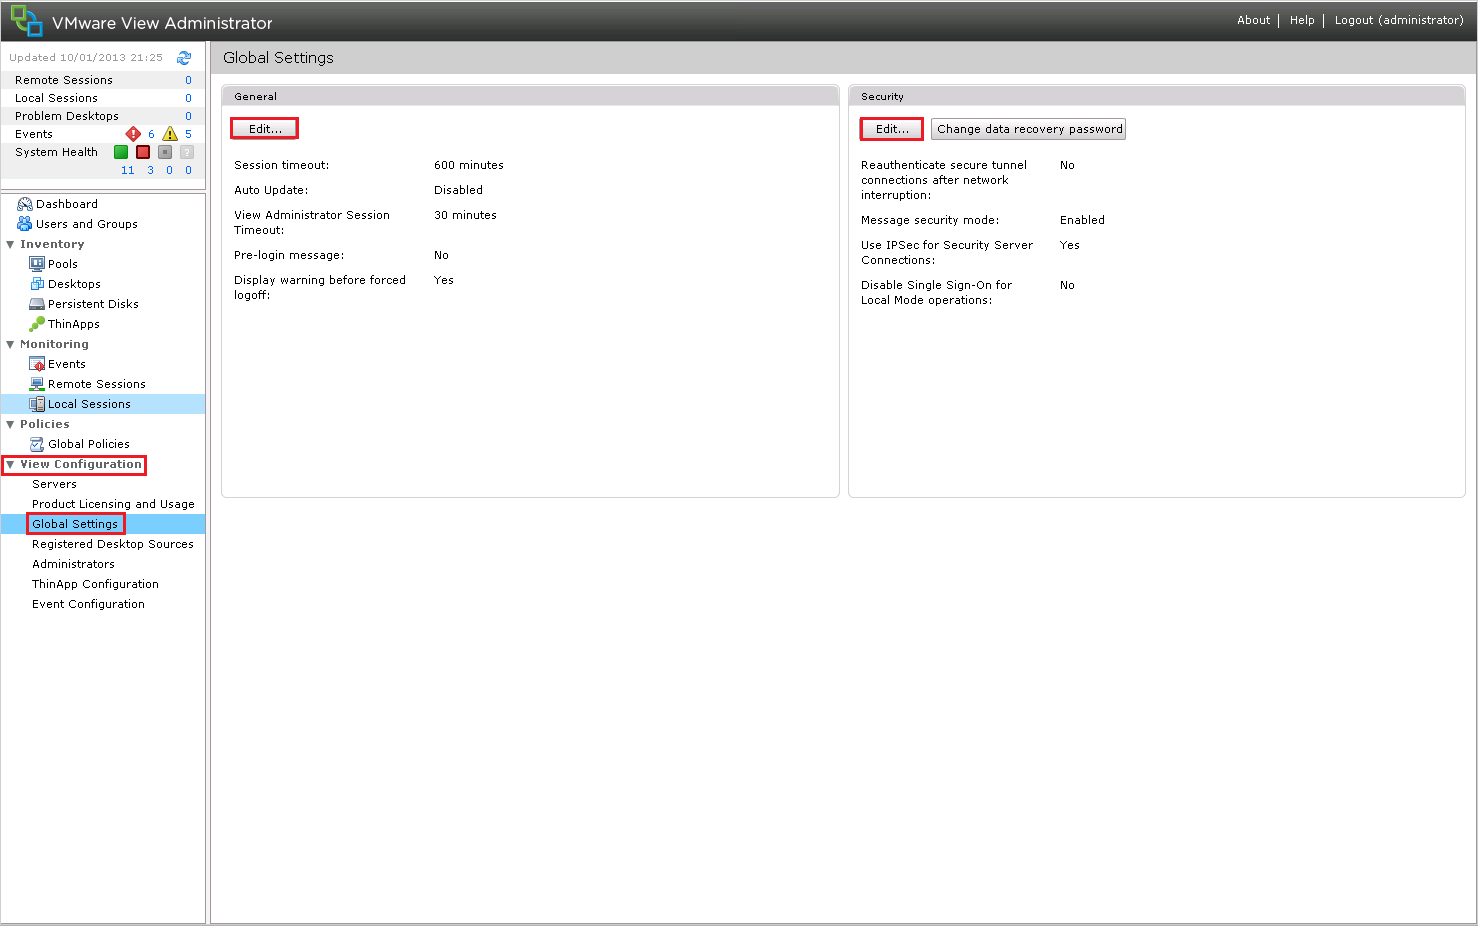Click Edit in the General panel
This screenshot has width=1478, height=926.
coord(265,129)
